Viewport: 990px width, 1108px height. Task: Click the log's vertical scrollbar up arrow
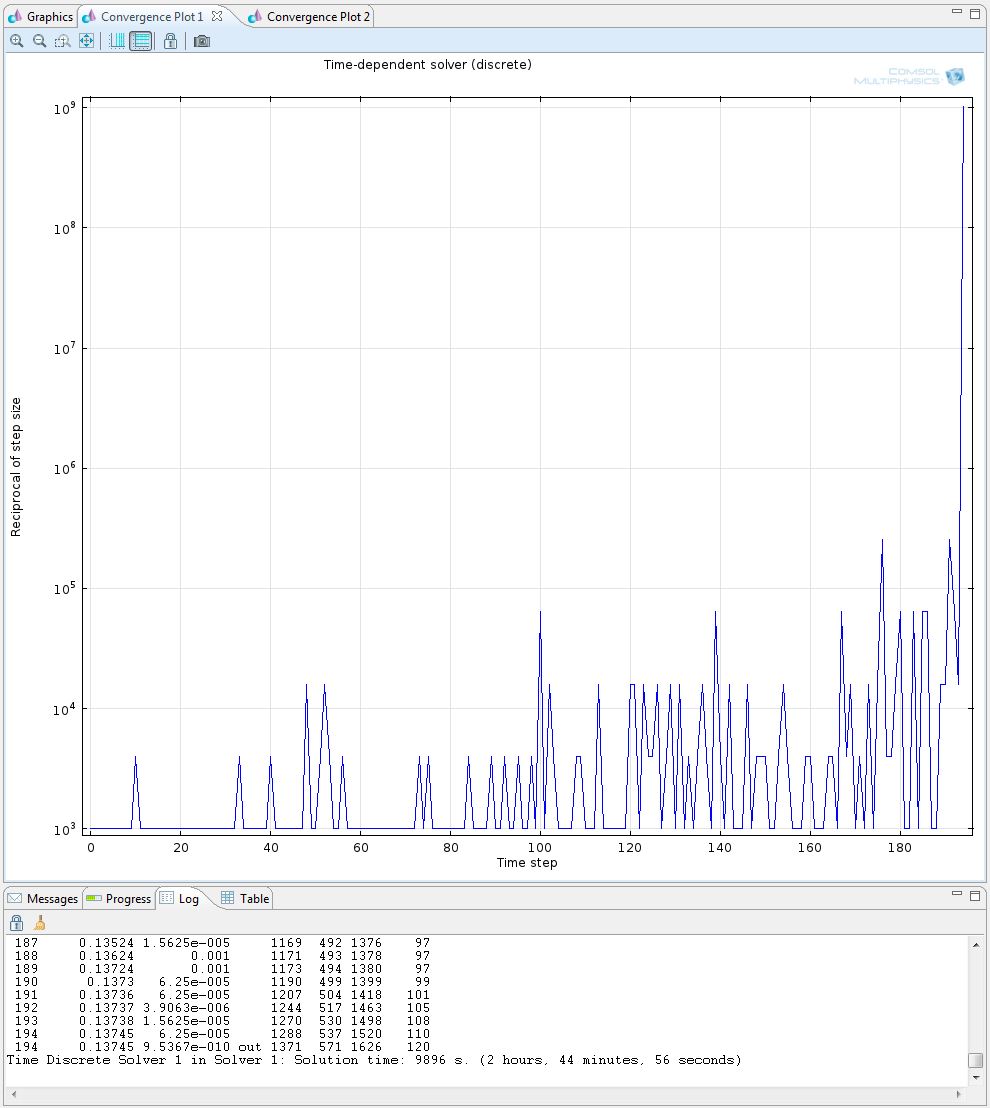click(976, 945)
